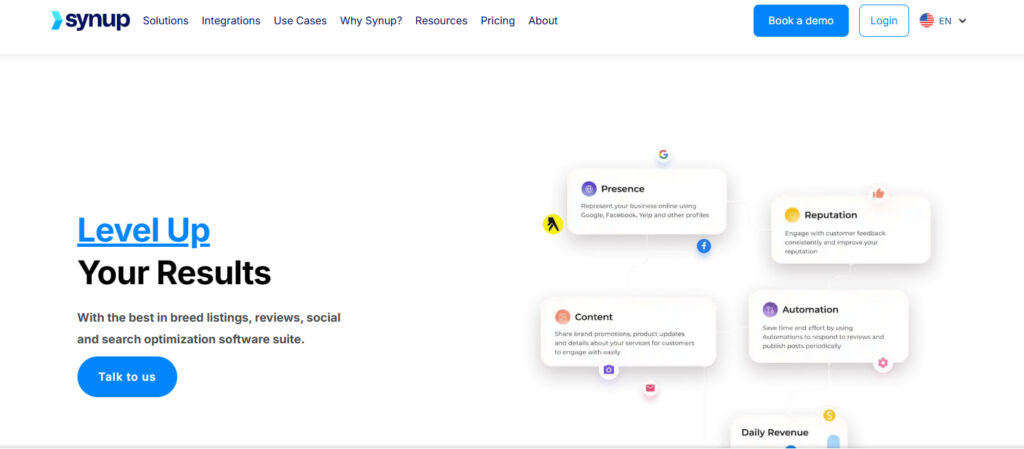Click the Level Up headline link
This screenshot has height=449, width=1024.
[144, 230]
